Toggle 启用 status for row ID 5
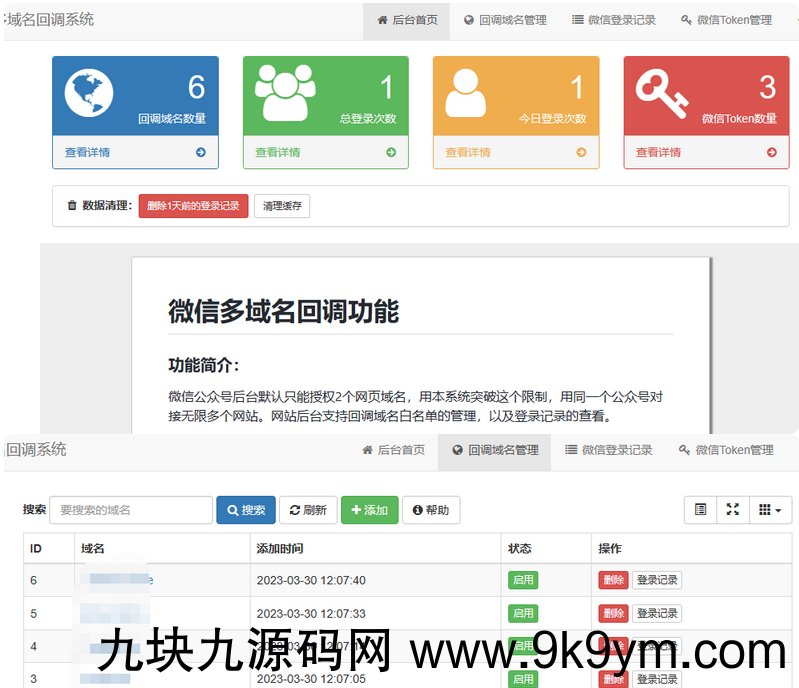 523,613
